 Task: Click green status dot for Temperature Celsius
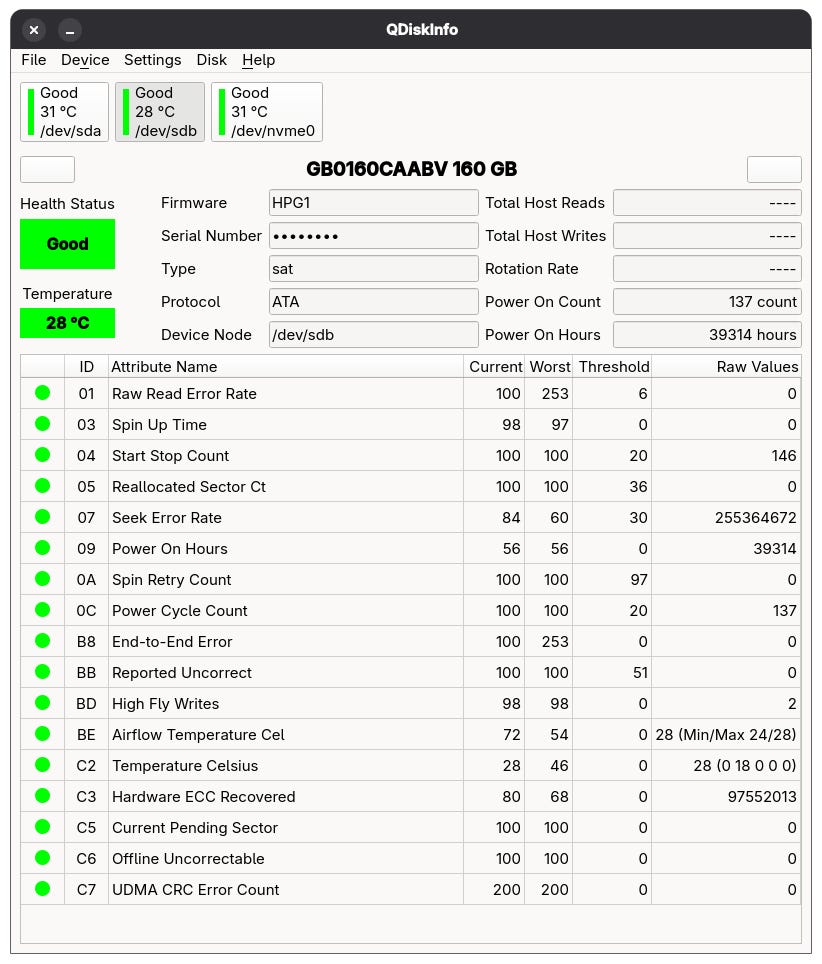(42, 765)
